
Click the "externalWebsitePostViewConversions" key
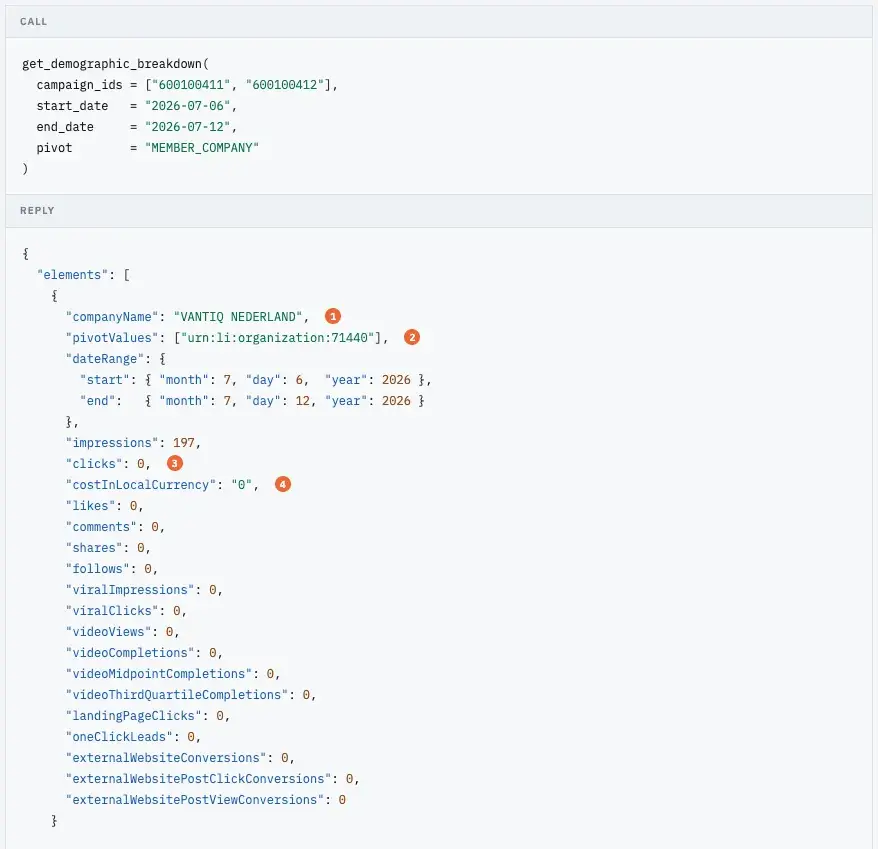pyautogui.click(x=194, y=800)
